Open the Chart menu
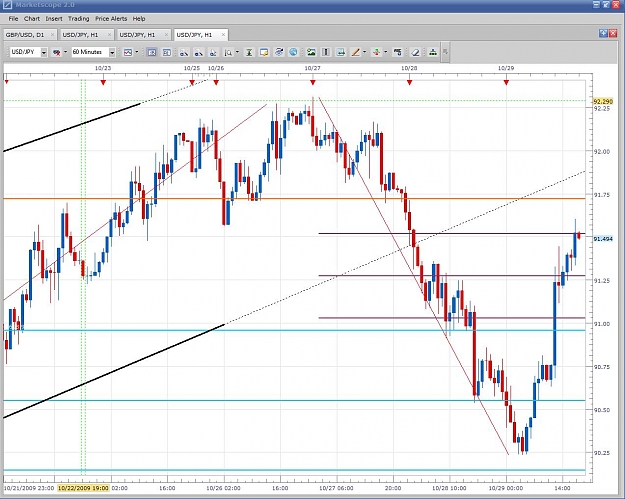The image size is (625, 499). [32, 19]
